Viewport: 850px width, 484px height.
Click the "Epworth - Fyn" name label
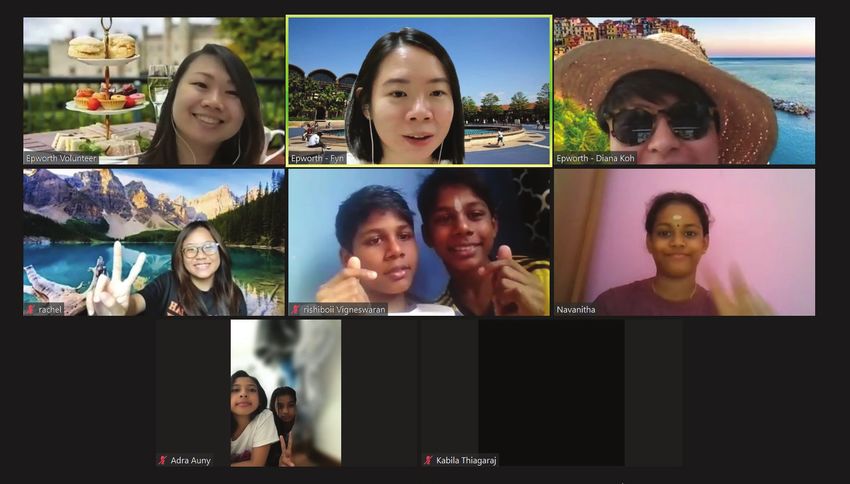tap(318, 159)
